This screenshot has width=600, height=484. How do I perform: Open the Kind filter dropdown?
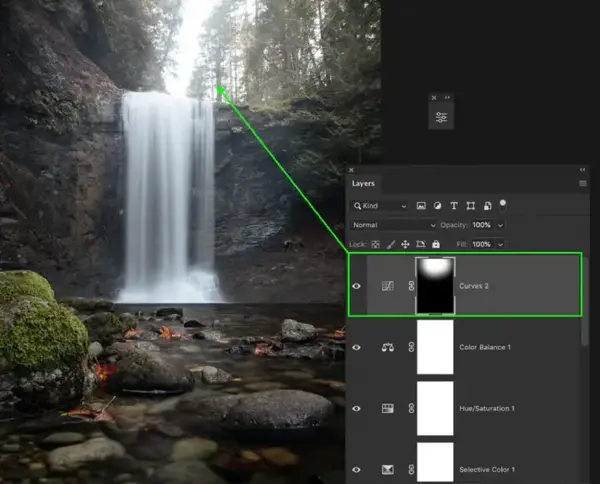pyautogui.click(x=379, y=206)
